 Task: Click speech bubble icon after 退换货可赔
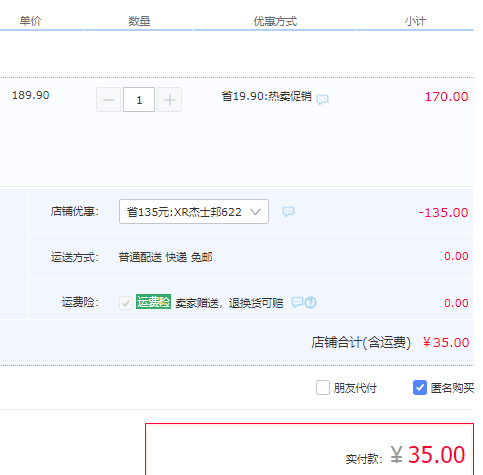297,302
